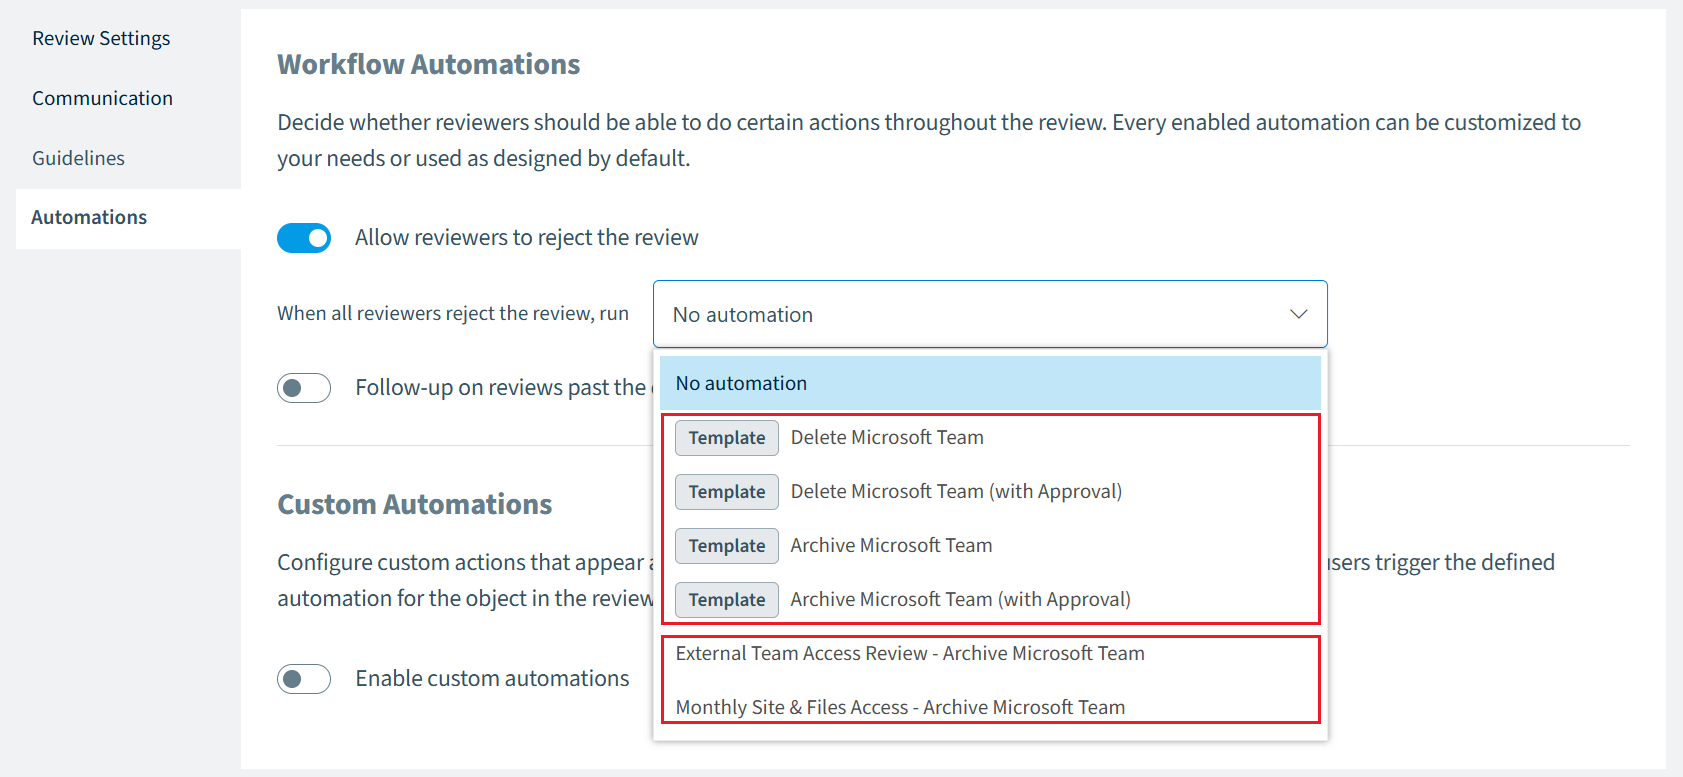The height and width of the screenshot is (777, 1683).
Task: Click the Workflow Automations heading
Action: 428,64
